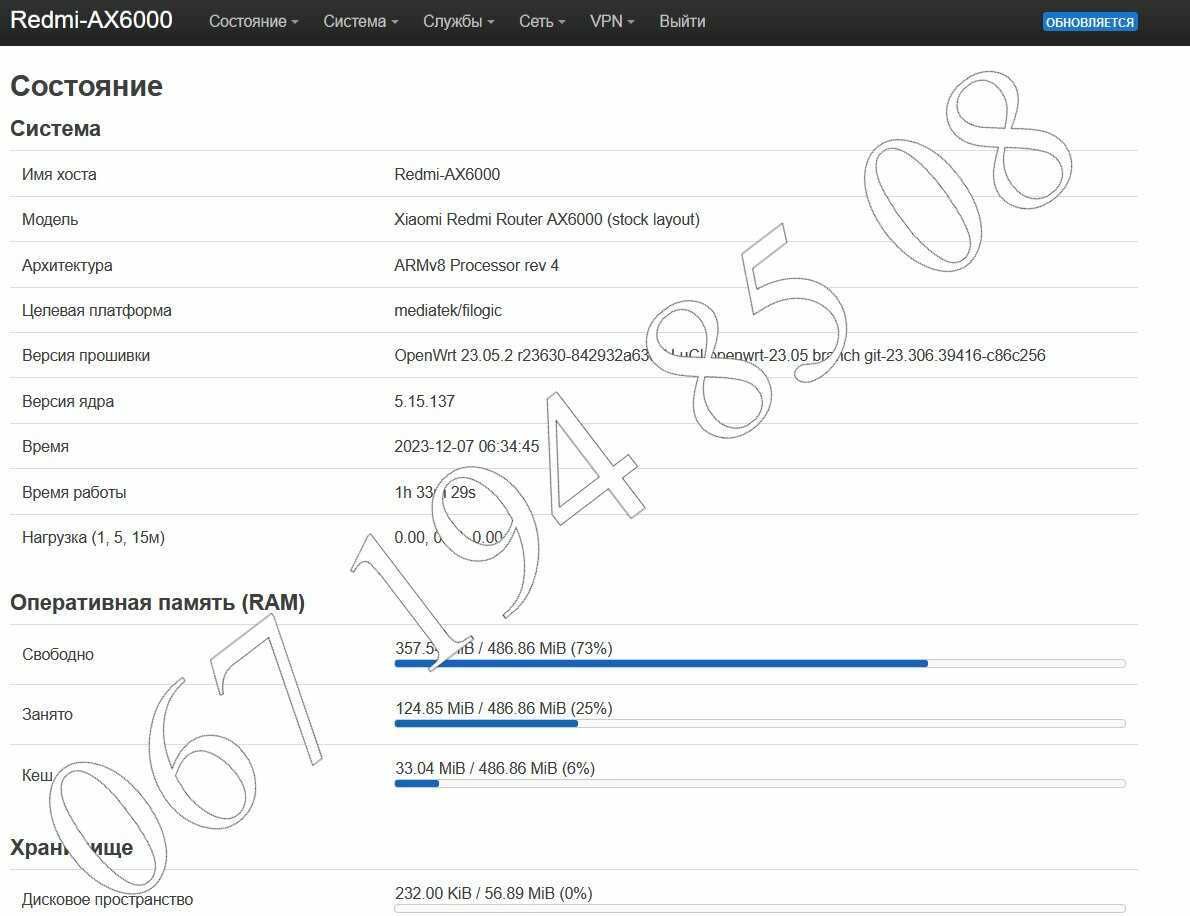Screen dimensions: 1190x916
Task: Click the Кеш memory progress bar
Action: pos(760,783)
